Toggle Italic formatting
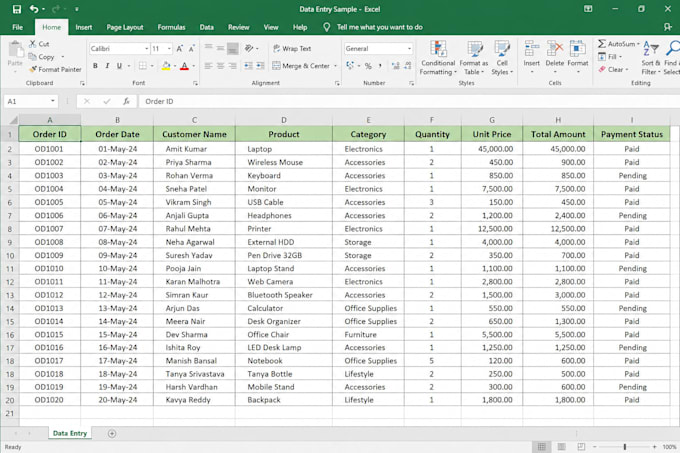The height and width of the screenshot is (453, 680). coord(107,66)
